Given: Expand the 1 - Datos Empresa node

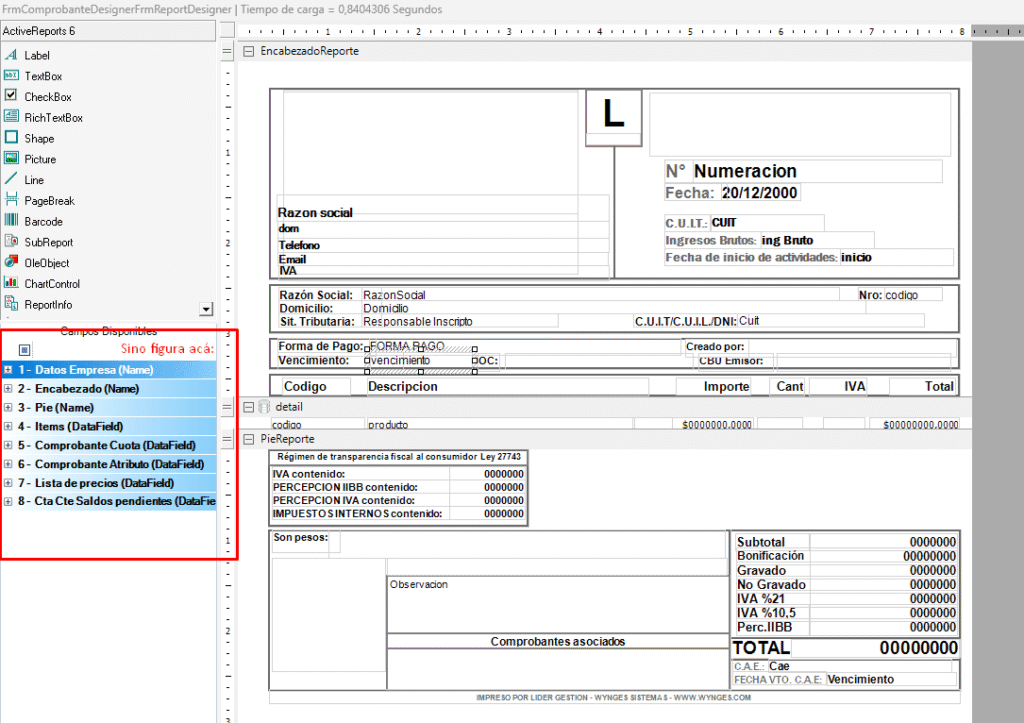Looking at the screenshot, I should [x=8, y=370].
